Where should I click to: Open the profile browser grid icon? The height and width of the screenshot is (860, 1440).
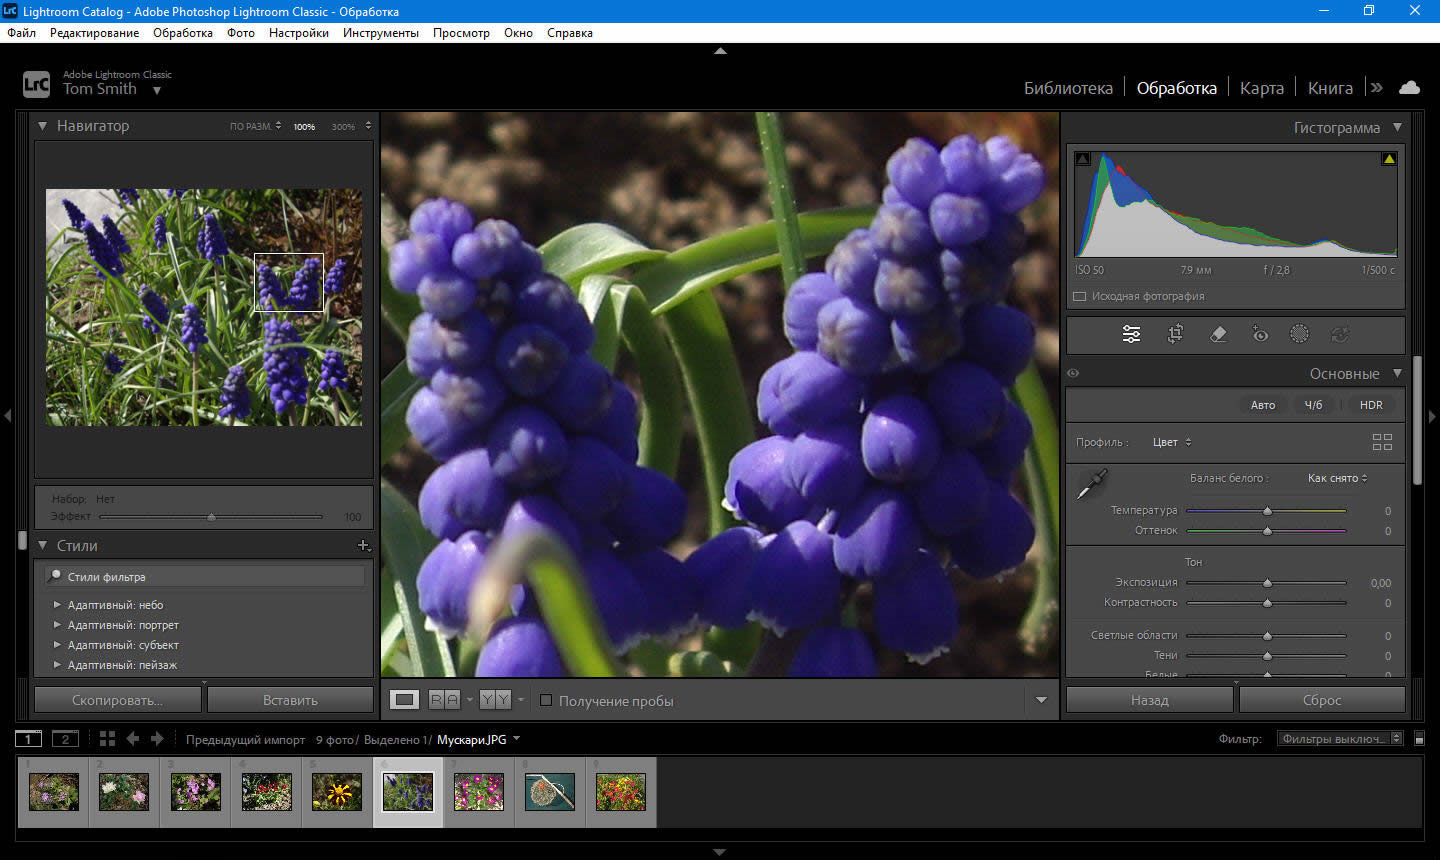tap(1382, 442)
